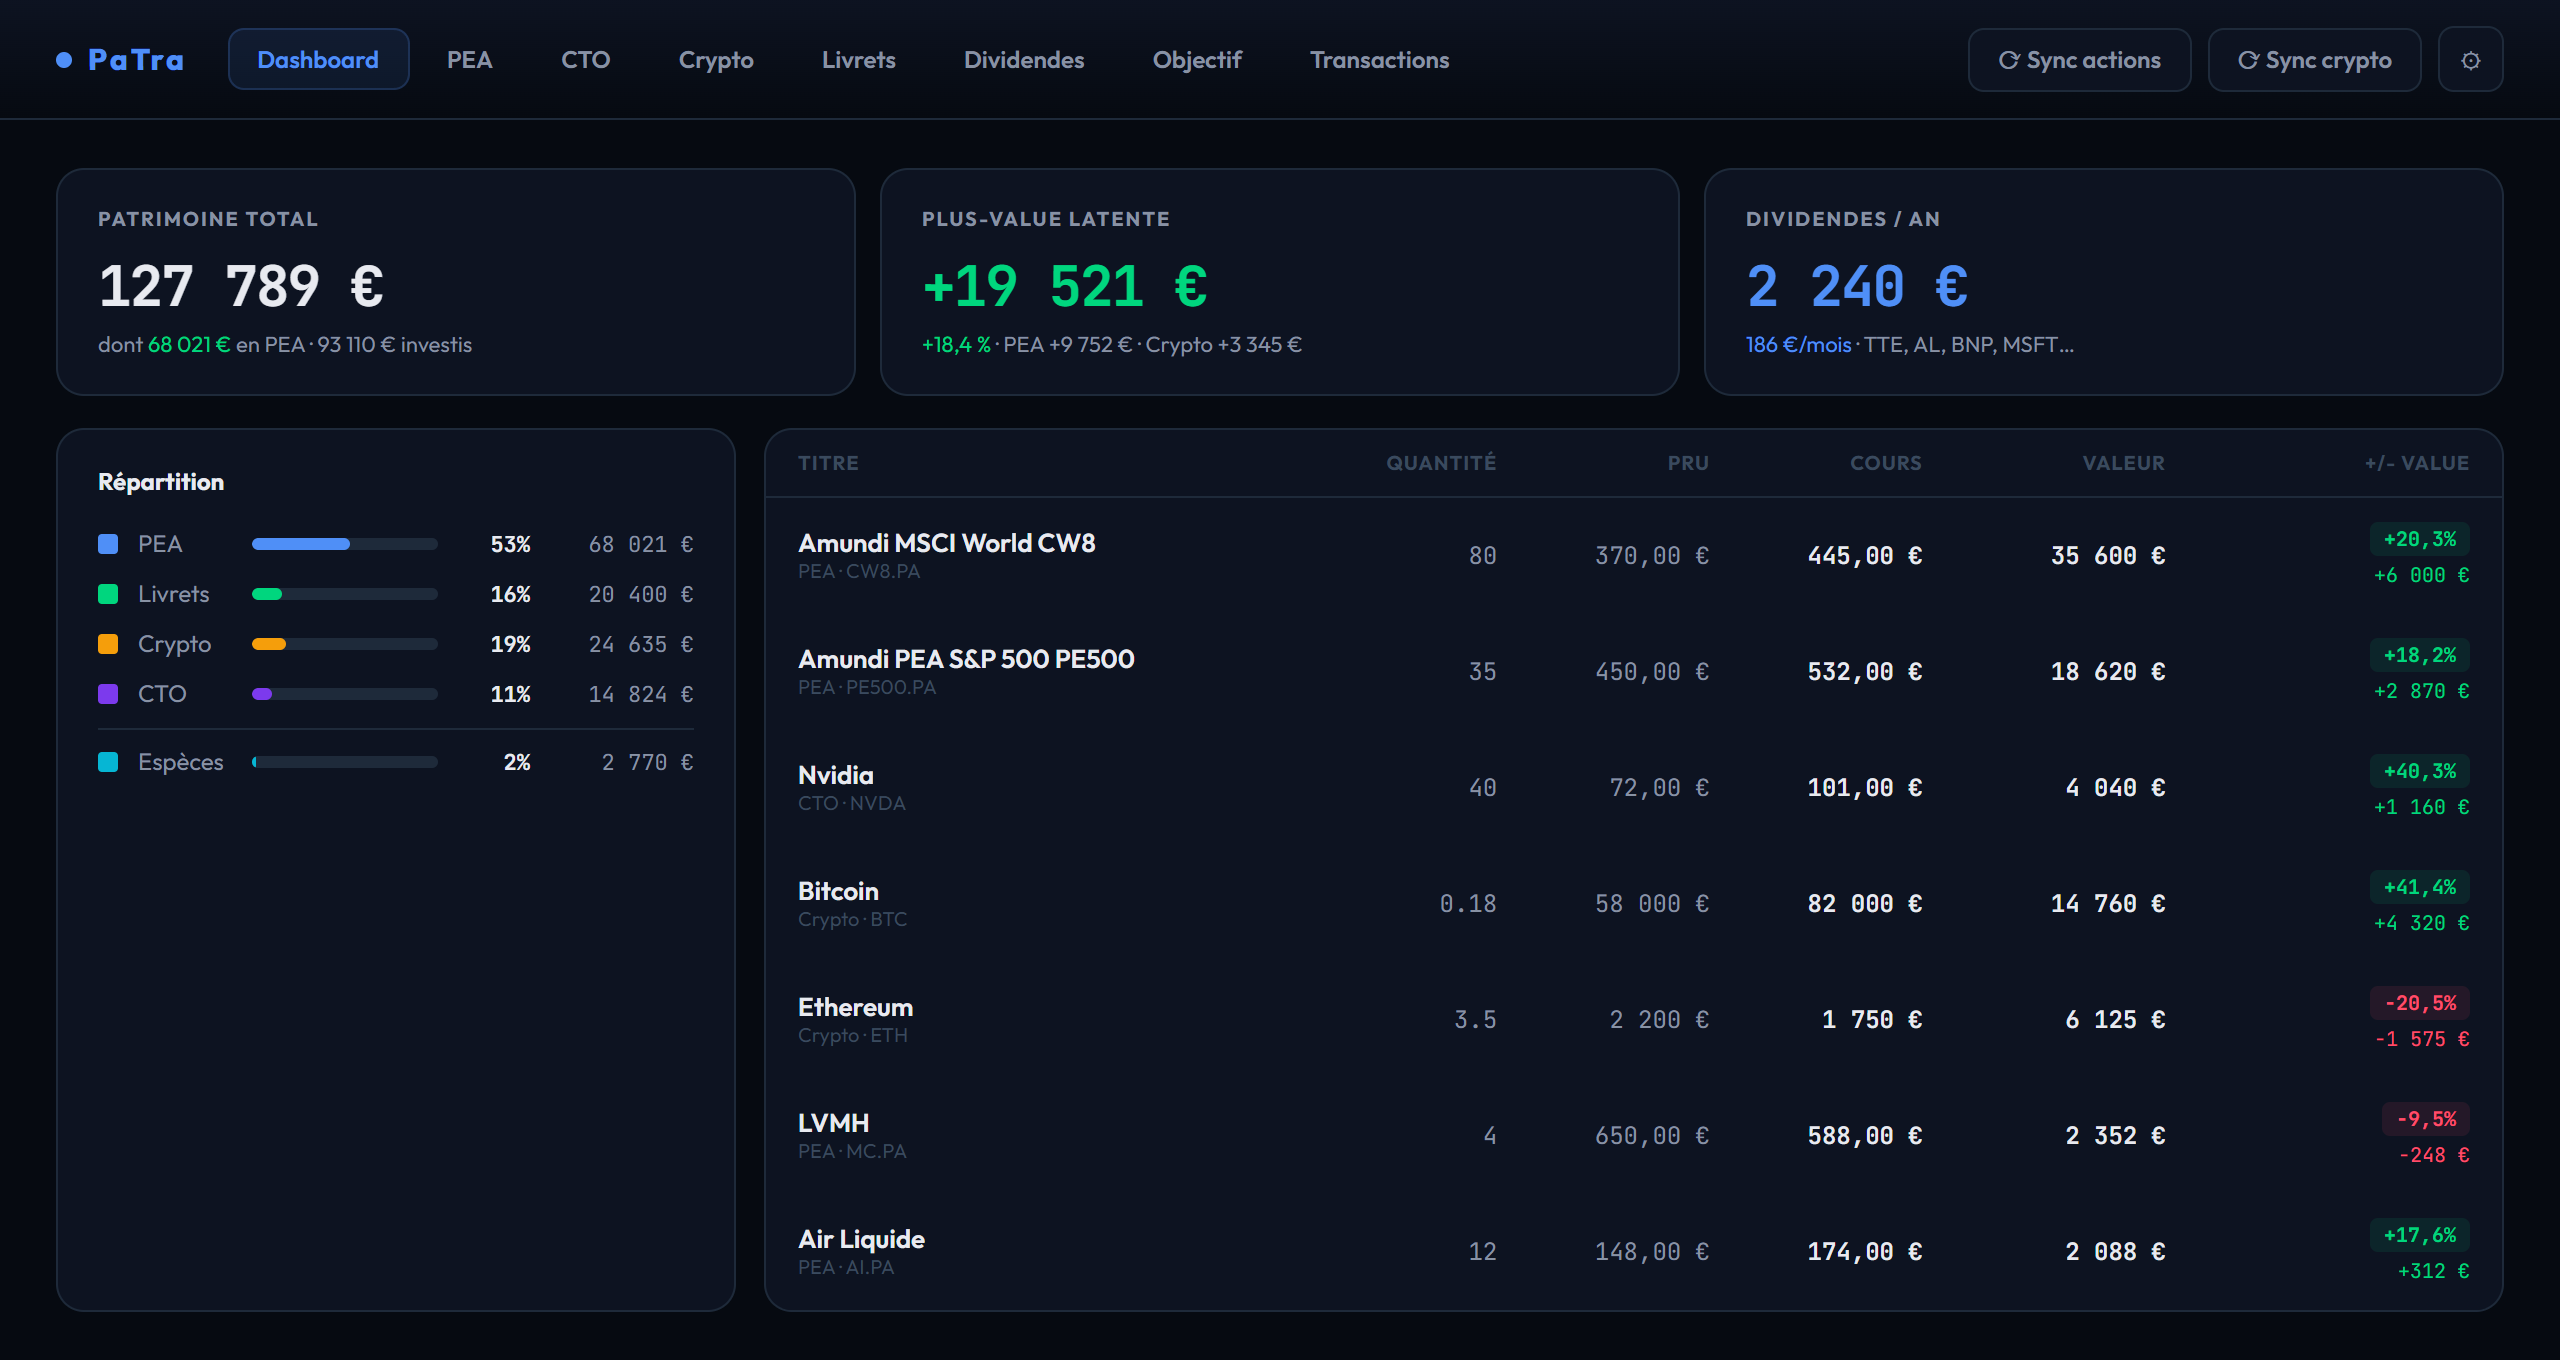Open the Dividendes tab
Image resolution: width=2560 pixels, height=1360 pixels.
[1024, 59]
